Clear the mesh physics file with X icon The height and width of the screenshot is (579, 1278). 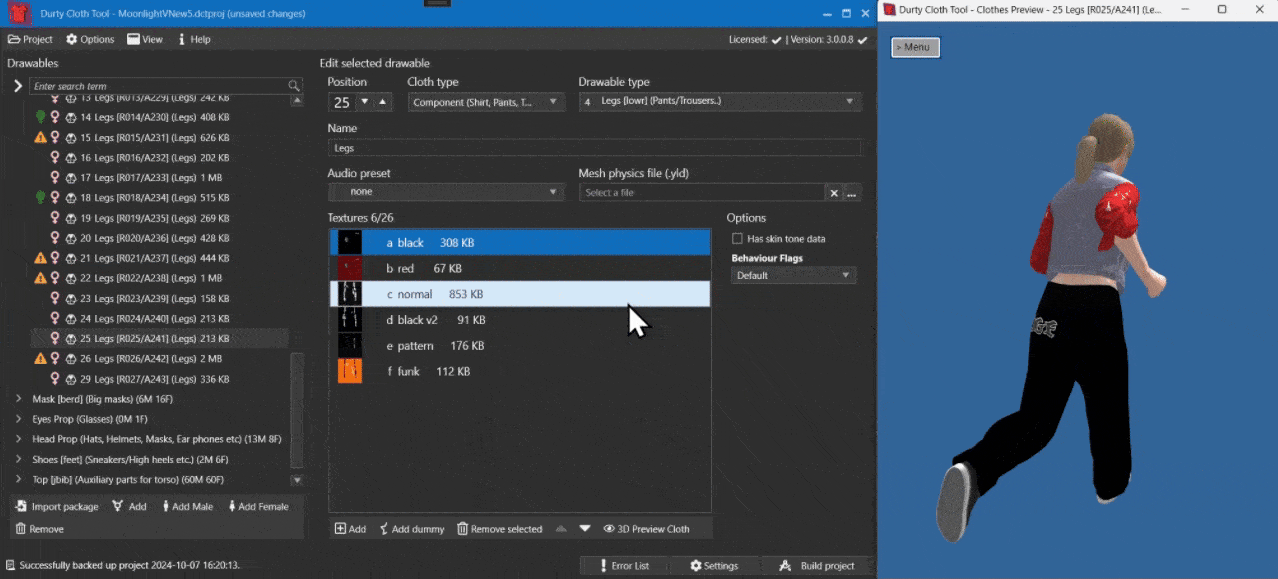833,193
